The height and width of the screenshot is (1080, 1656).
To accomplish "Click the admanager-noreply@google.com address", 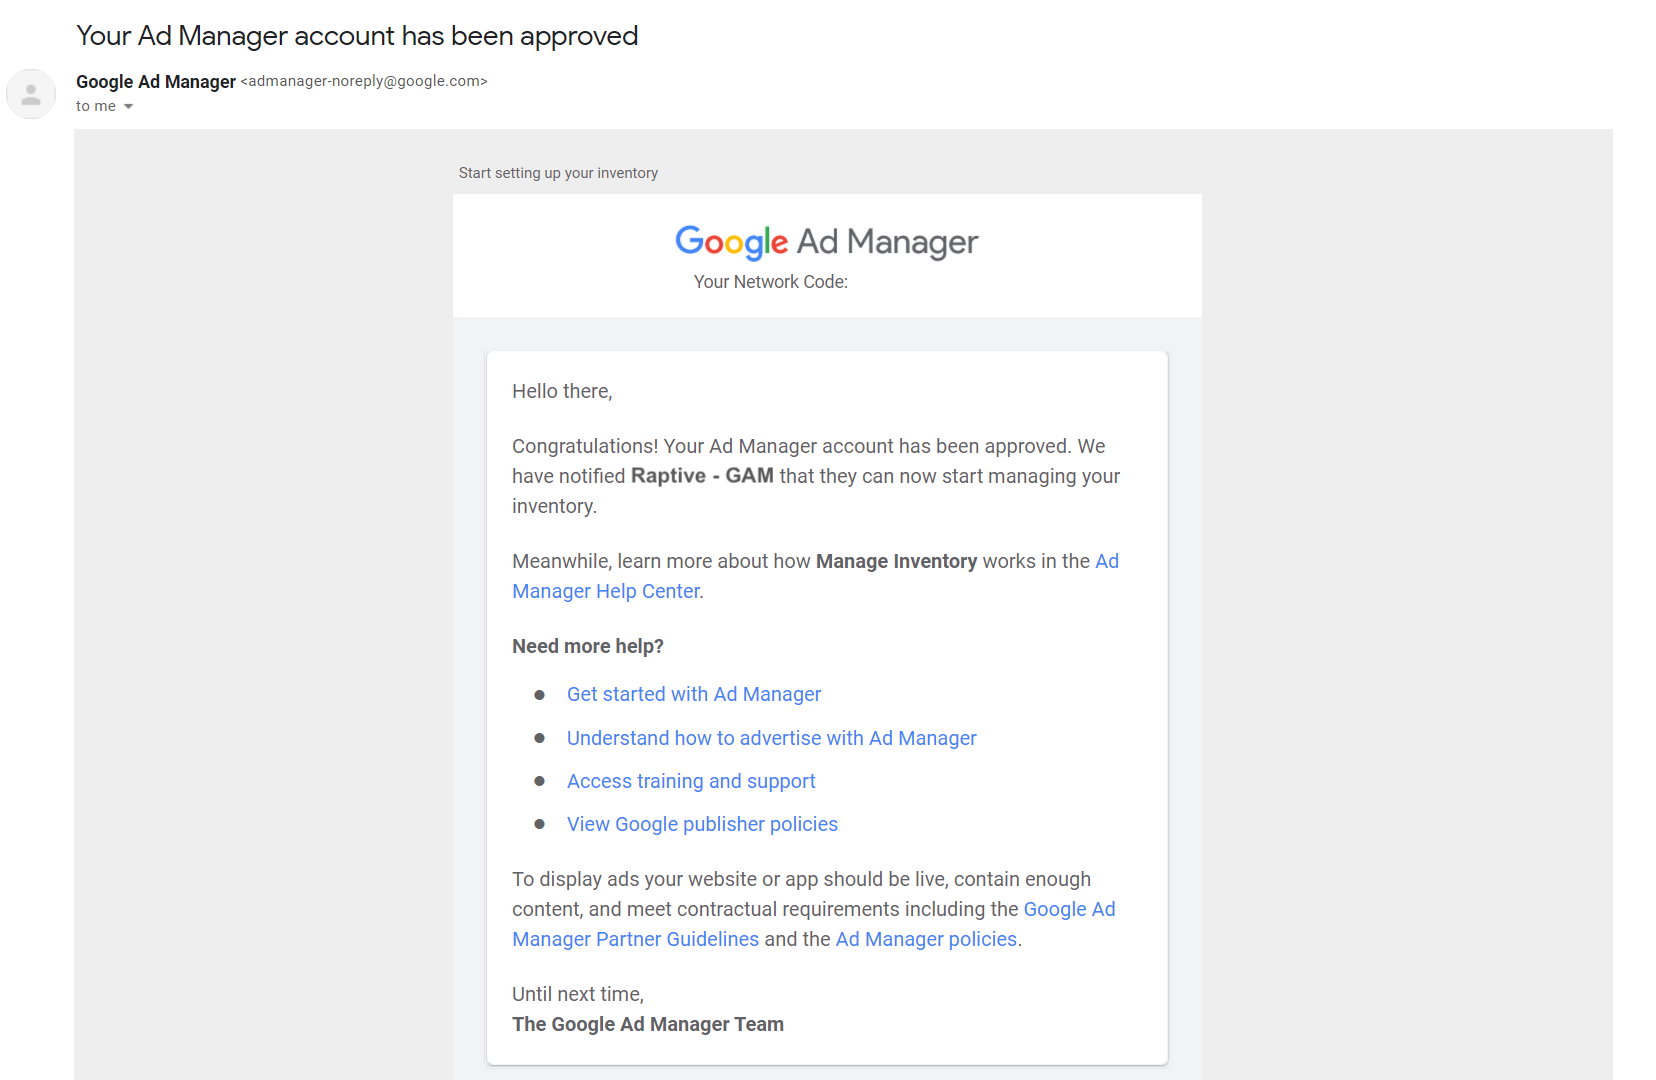I will point(364,81).
